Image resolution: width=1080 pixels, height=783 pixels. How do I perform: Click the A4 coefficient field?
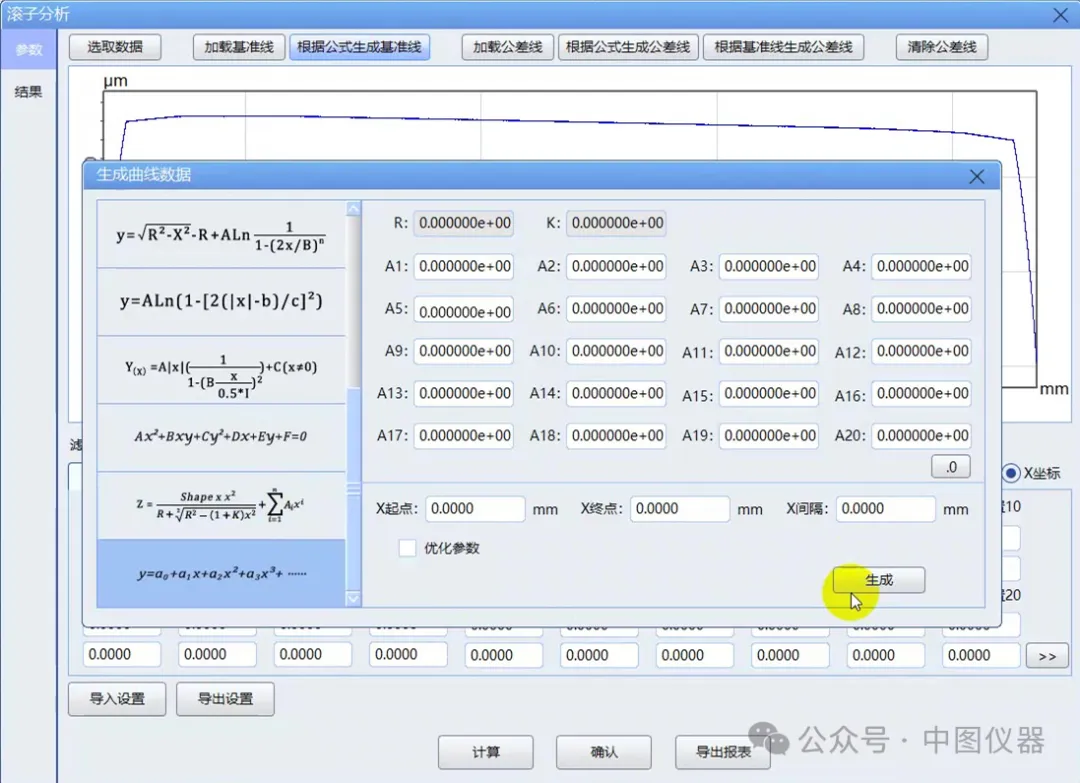tap(922, 267)
